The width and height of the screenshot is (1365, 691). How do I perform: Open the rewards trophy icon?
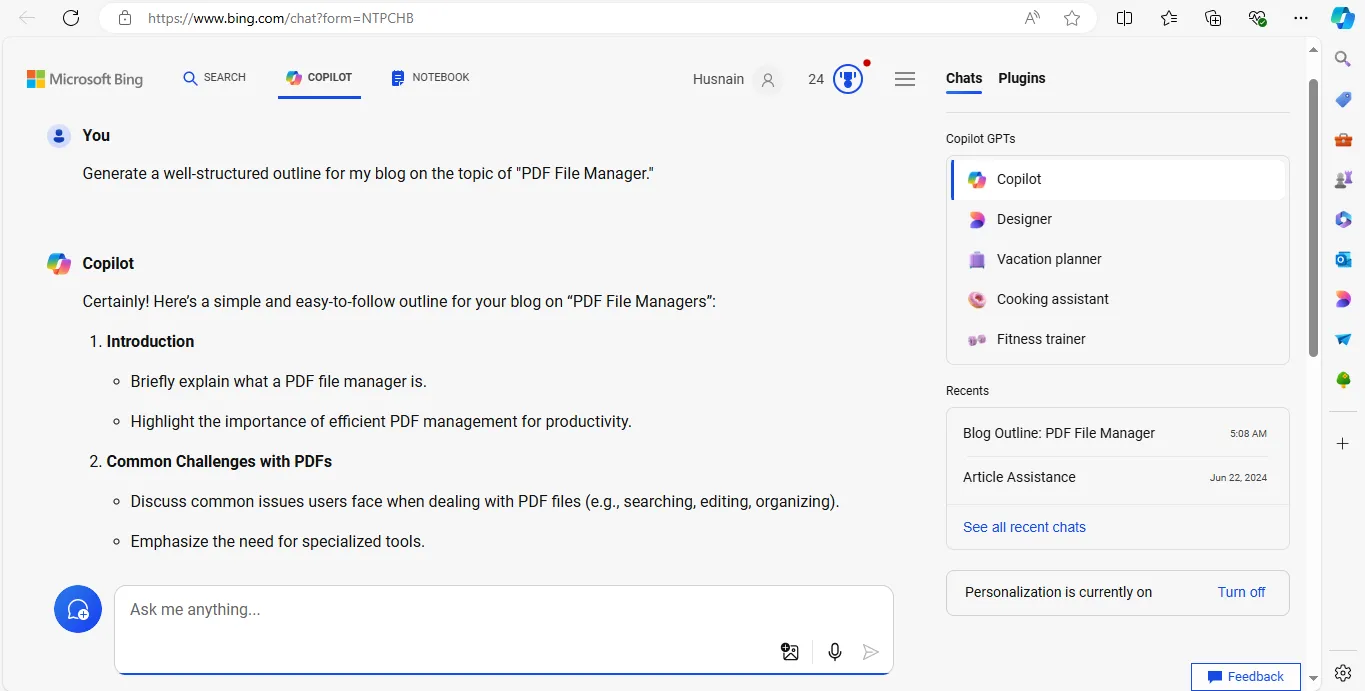(x=848, y=79)
